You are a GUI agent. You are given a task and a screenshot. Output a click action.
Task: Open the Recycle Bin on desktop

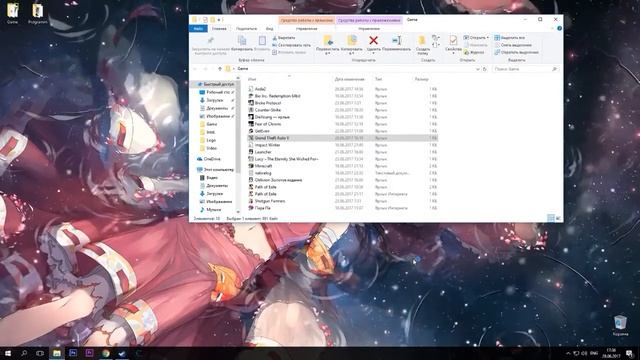pyautogui.click(x=620, y=325)
